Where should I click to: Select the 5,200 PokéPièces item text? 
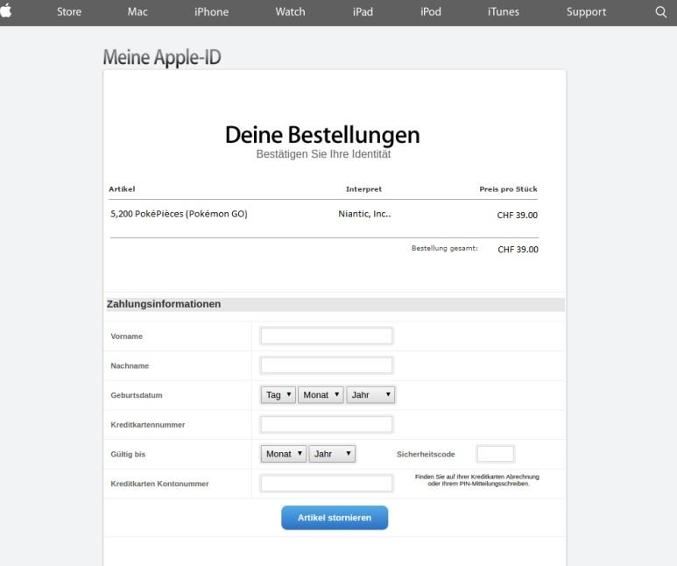tap(179, 214)
